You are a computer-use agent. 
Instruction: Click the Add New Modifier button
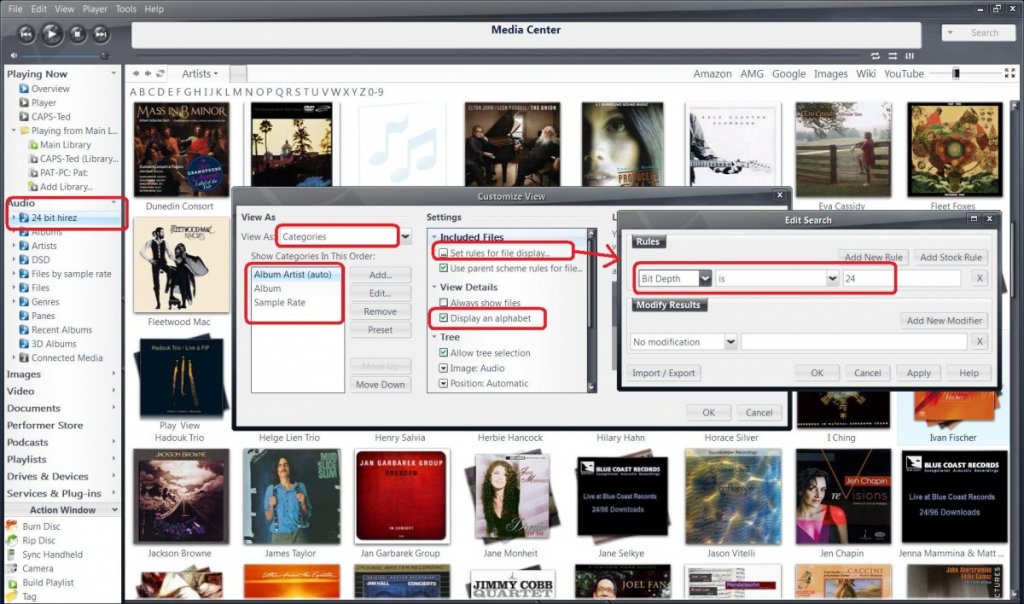[944, 321]
